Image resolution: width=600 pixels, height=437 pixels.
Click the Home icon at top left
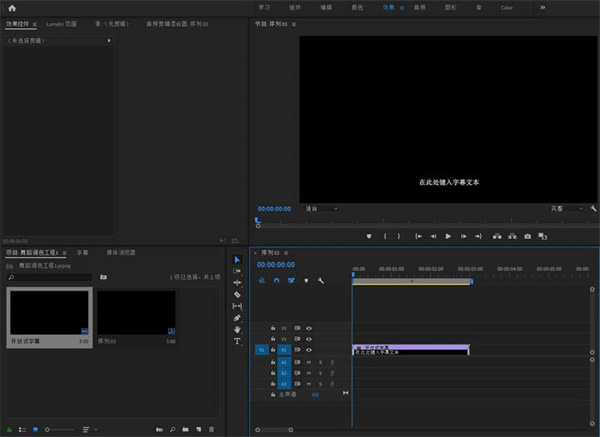[11, 7]
